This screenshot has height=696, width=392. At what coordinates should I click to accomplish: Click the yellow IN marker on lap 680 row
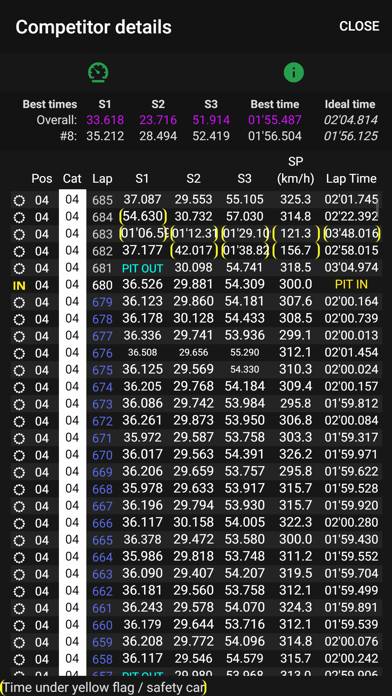tap(19, 285)
